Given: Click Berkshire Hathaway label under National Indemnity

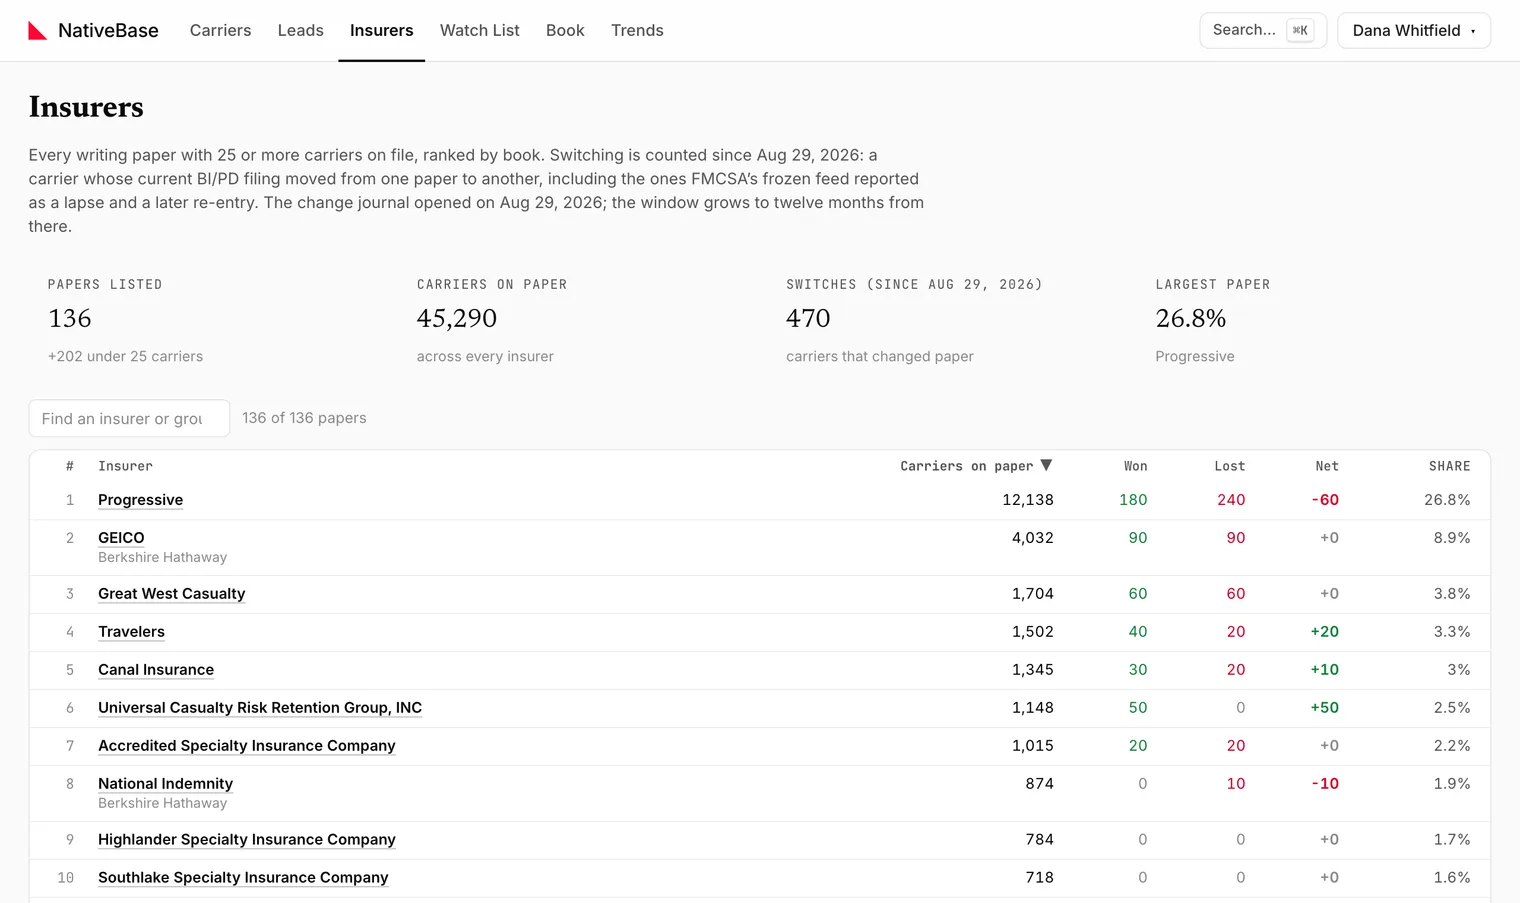Looking at the screenshot, I should pyautogui.click(x=162, y=803).
